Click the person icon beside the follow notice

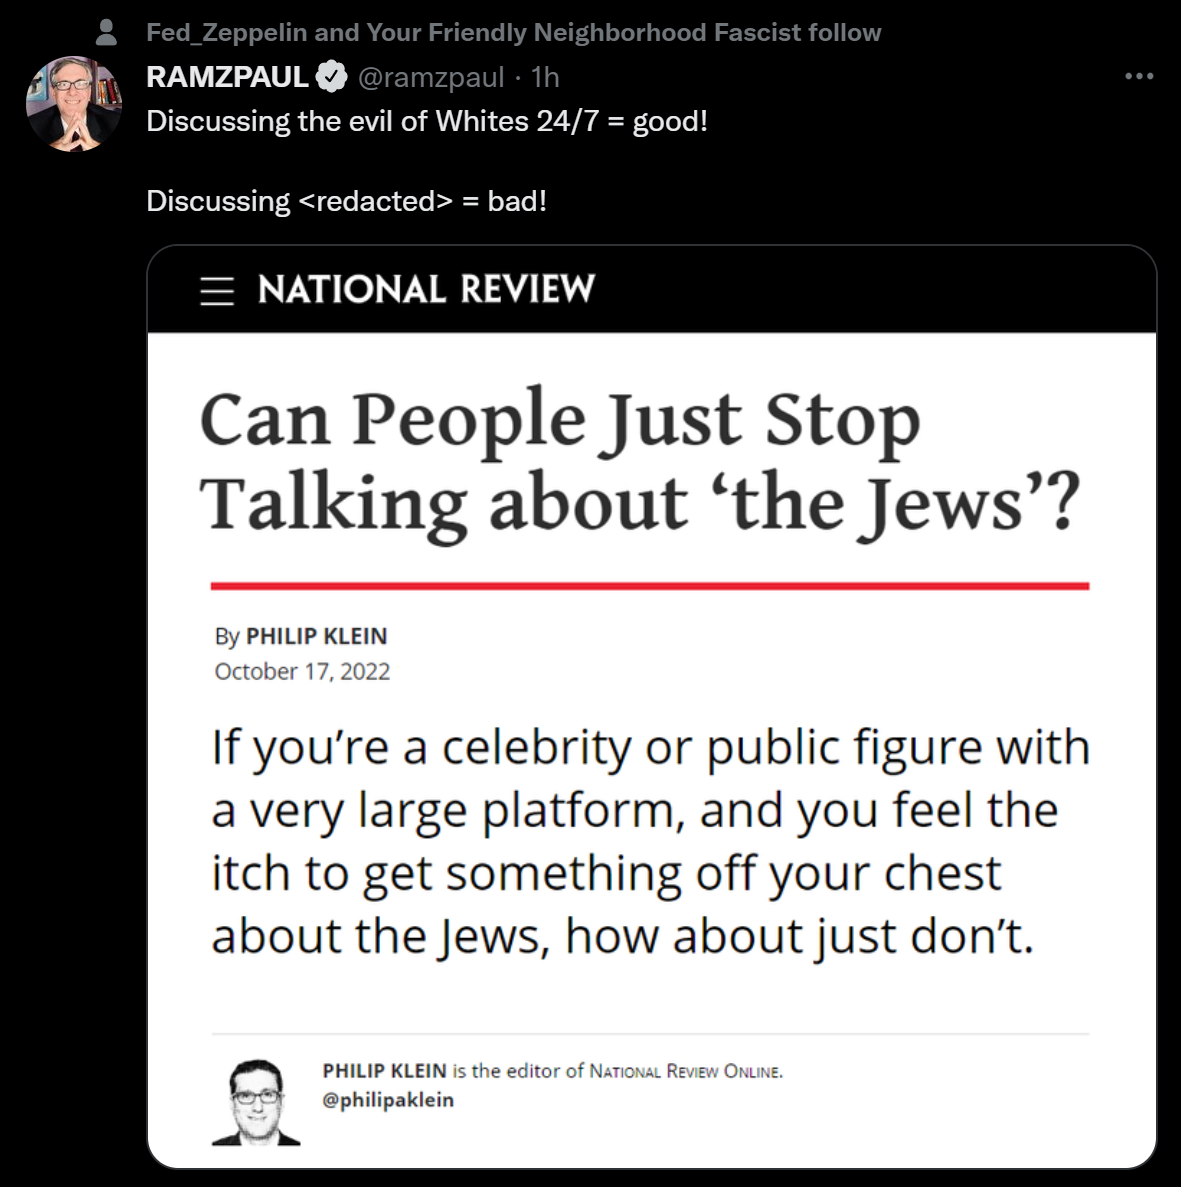click(x=106, y=33)
